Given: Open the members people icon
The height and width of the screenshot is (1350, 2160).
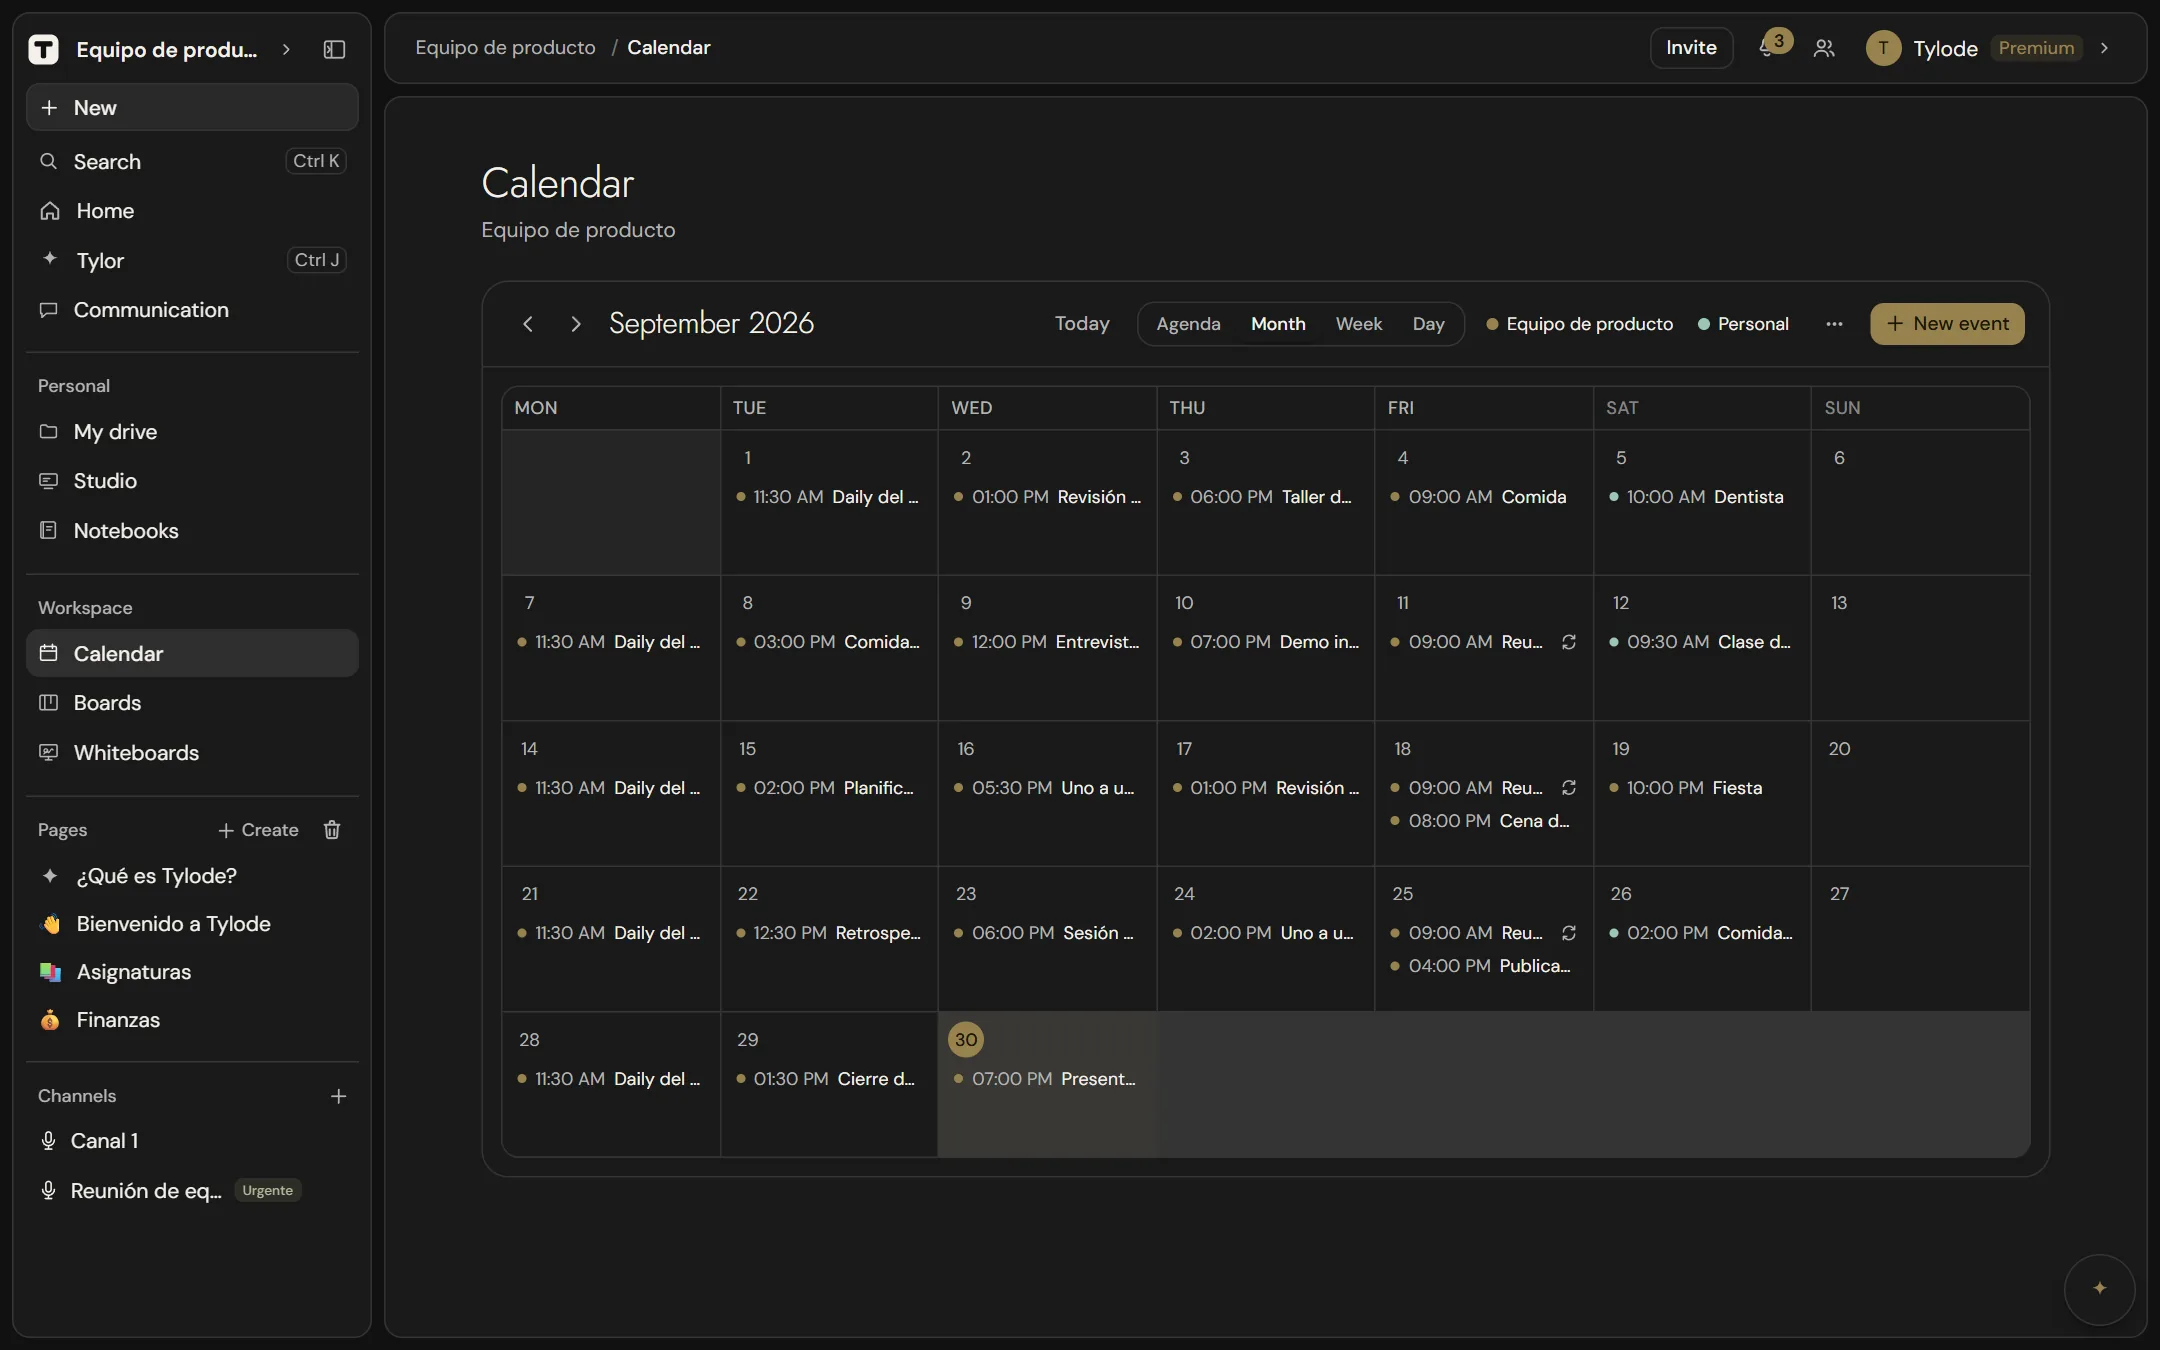Looking at the screenshot, I should 1824,48.
